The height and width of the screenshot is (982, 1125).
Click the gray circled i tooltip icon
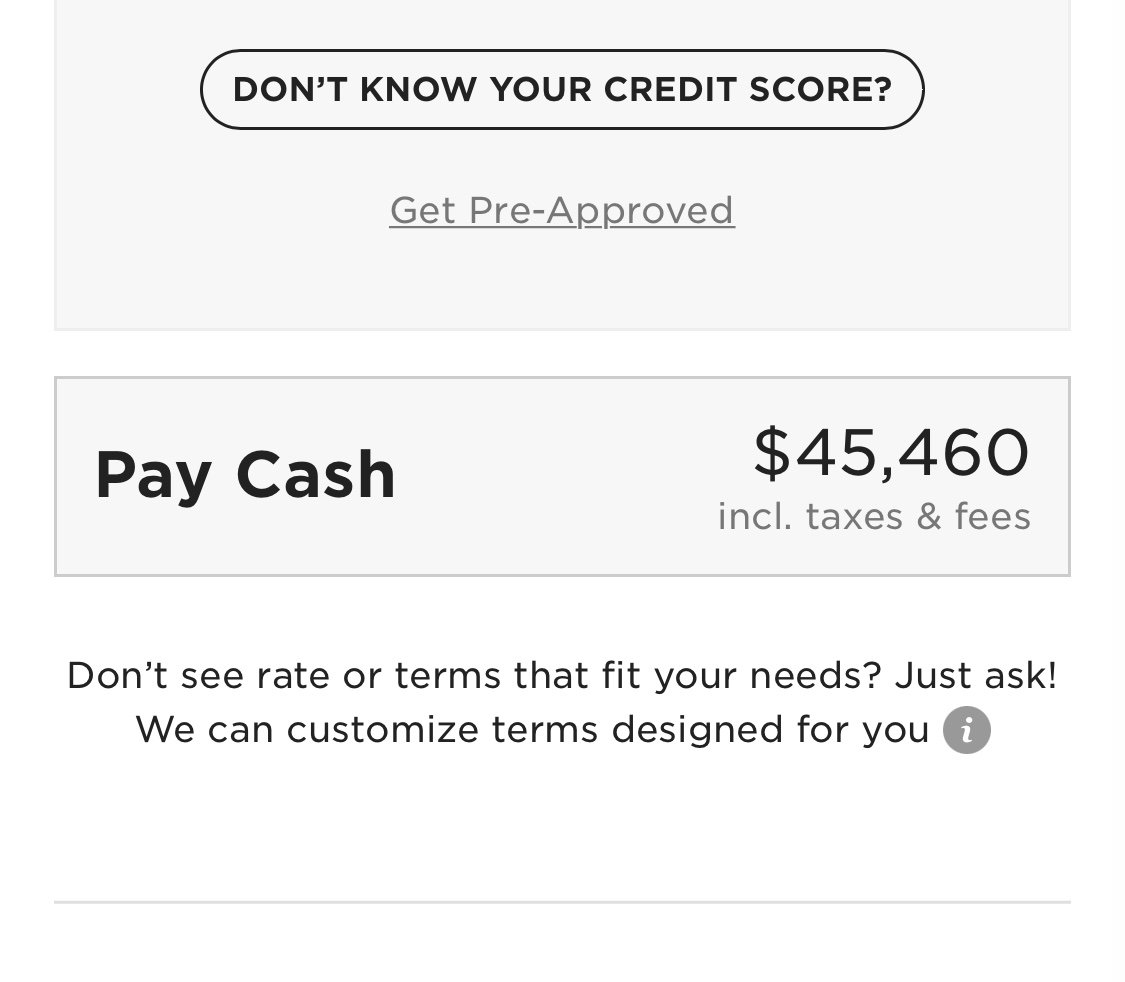click(966, 730)
